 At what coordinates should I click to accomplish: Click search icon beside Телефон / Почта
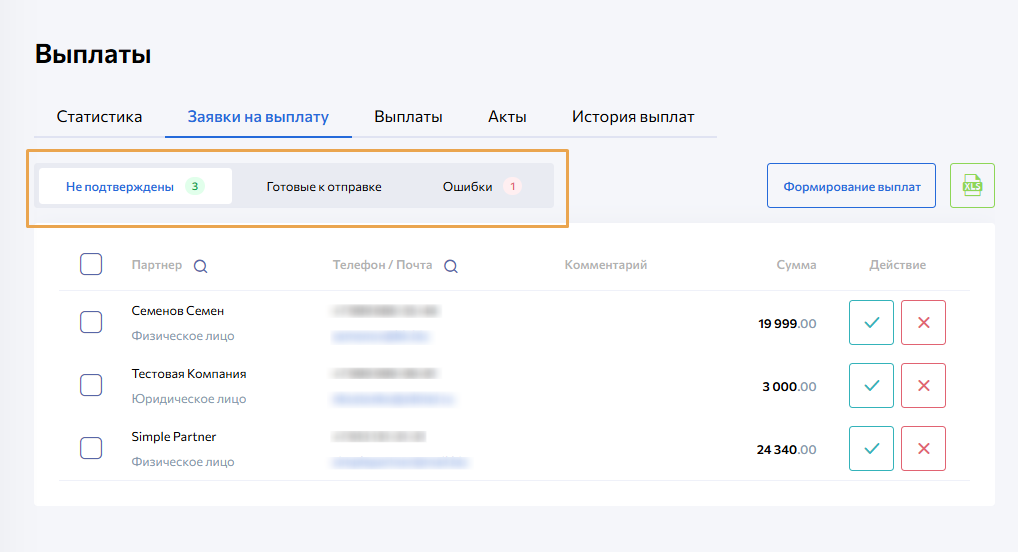tap(450, 266)
